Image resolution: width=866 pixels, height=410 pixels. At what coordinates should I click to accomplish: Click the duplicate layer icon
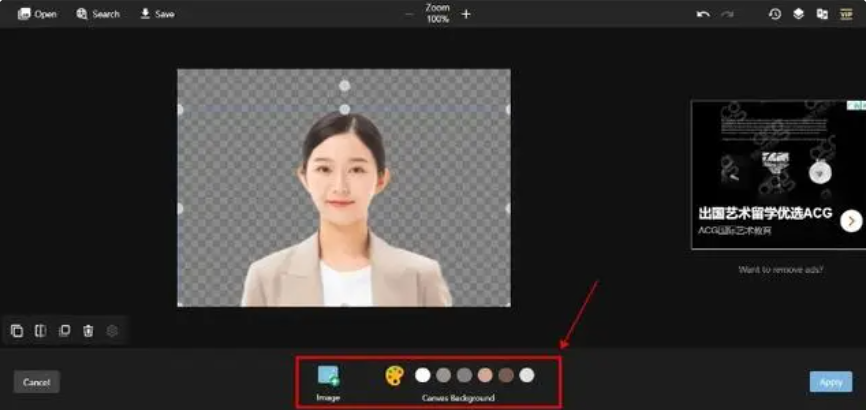64,331
